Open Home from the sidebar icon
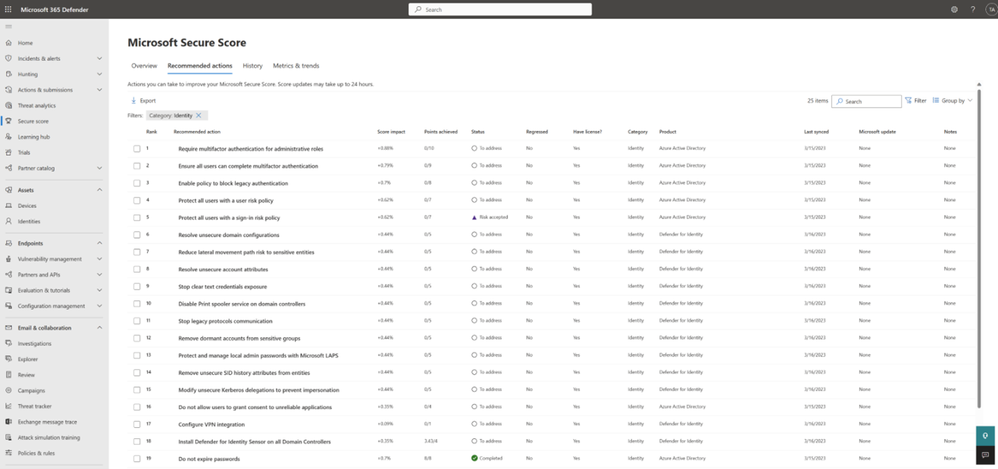Screen dimensions: 998x469 pyautogui.click(x=8, y=43)
